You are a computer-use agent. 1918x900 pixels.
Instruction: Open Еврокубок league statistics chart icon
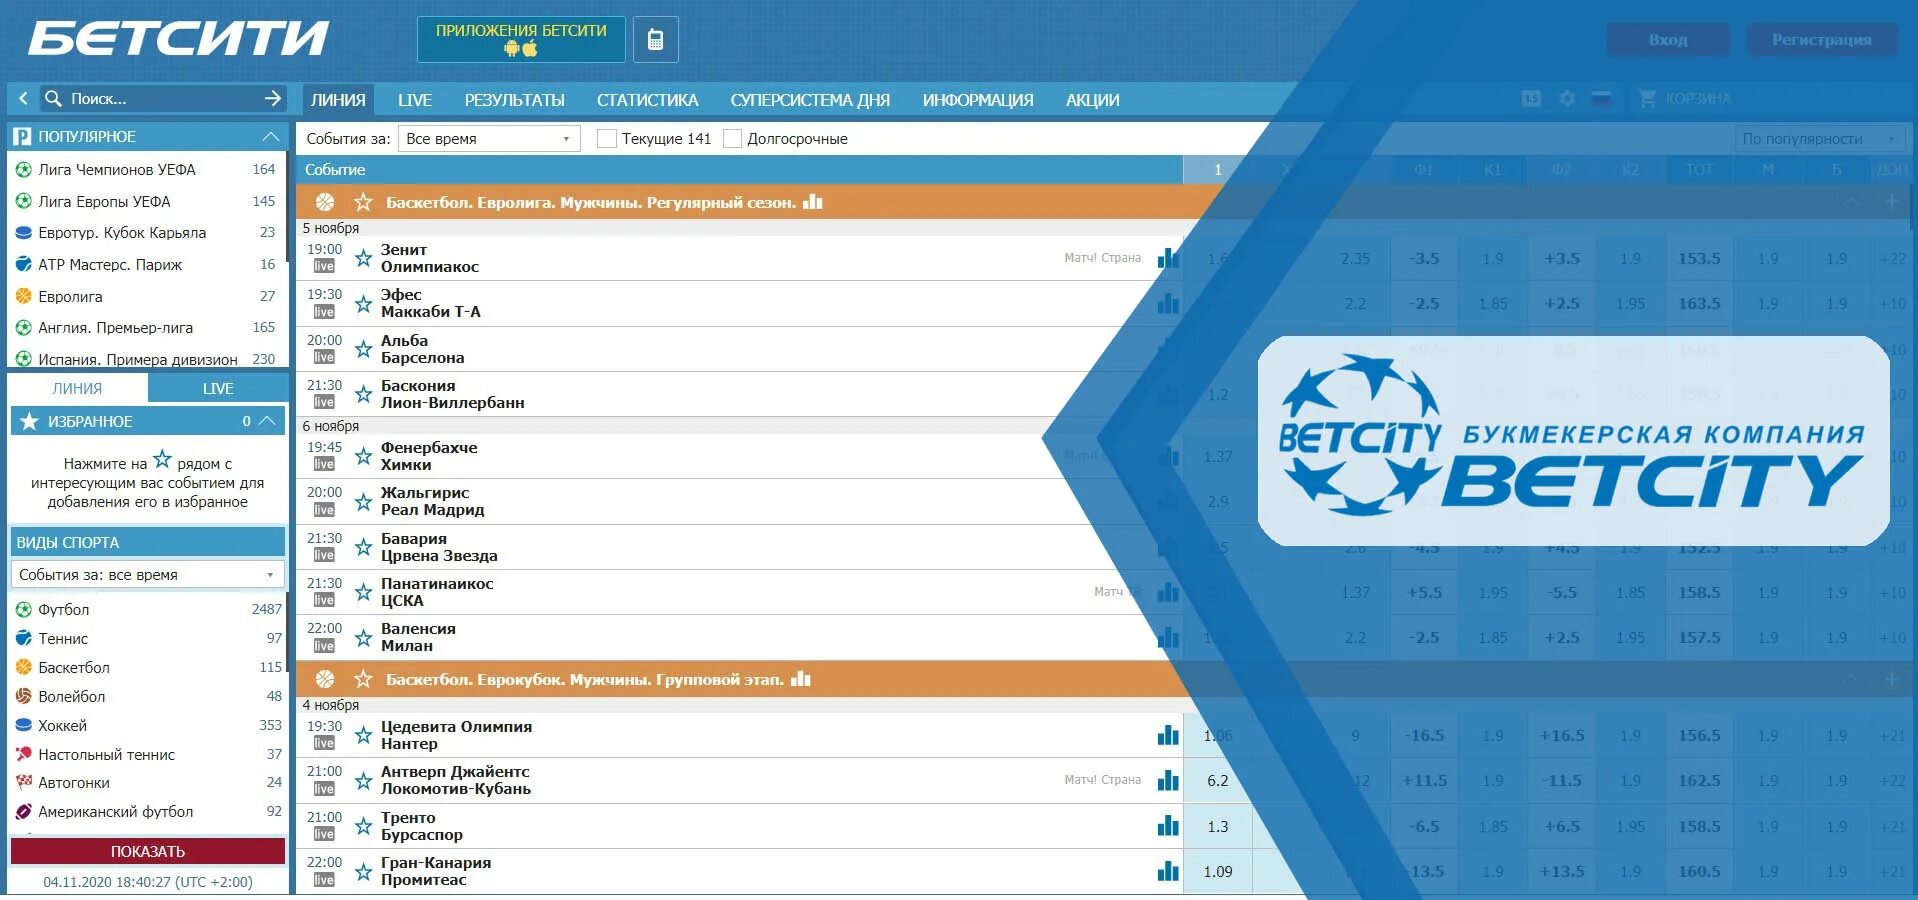pos(800,679)
